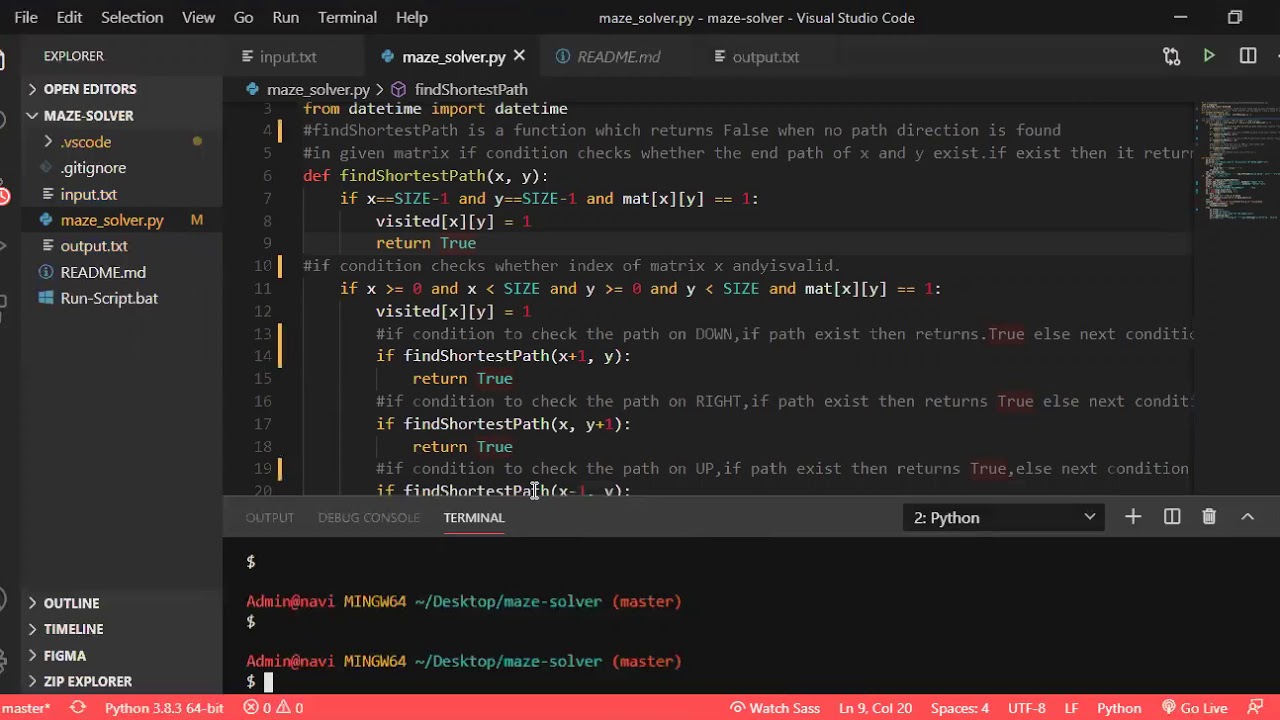Click the def findShortestPath(x, y) line
The width and height of the screenshot is (1280, 720).
[426, 176]
